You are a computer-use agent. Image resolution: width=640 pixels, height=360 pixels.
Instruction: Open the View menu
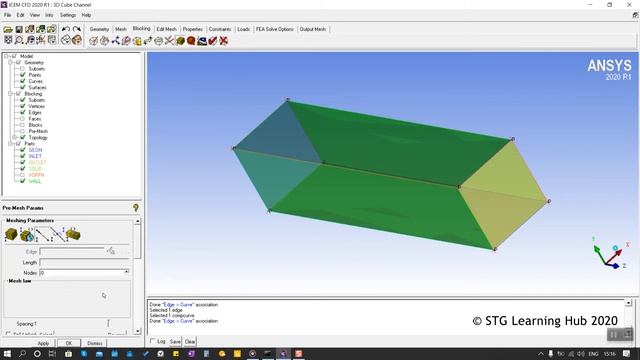(x=35, y=15)
